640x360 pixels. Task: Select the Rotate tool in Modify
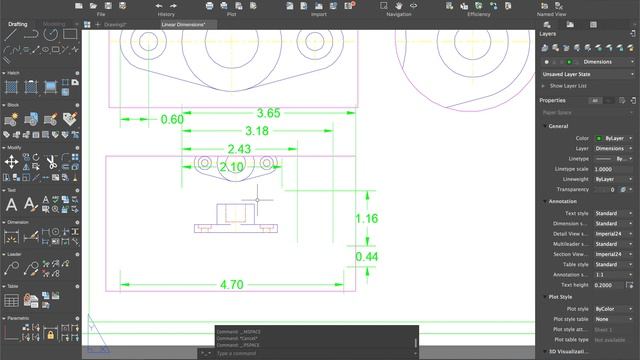coord(36,157)
